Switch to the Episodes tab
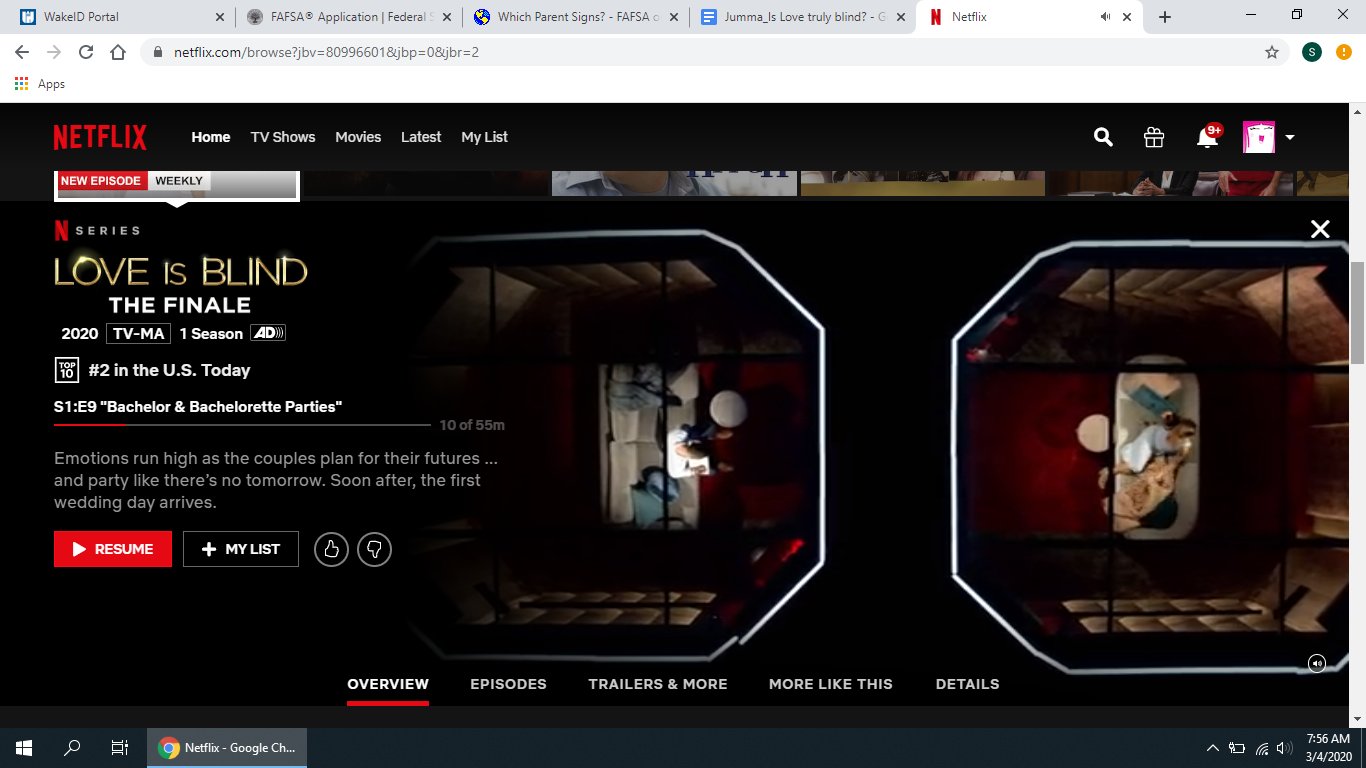The image size is (1366, 768). coord(508,684)
